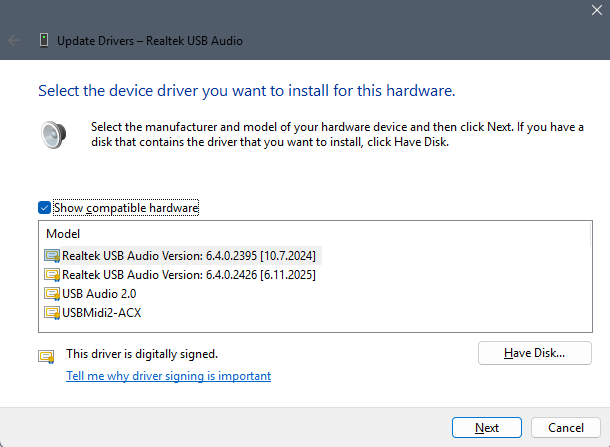
Task: Uncheck Show compatible hardware checkbox
Action: [x=44, y=208]
